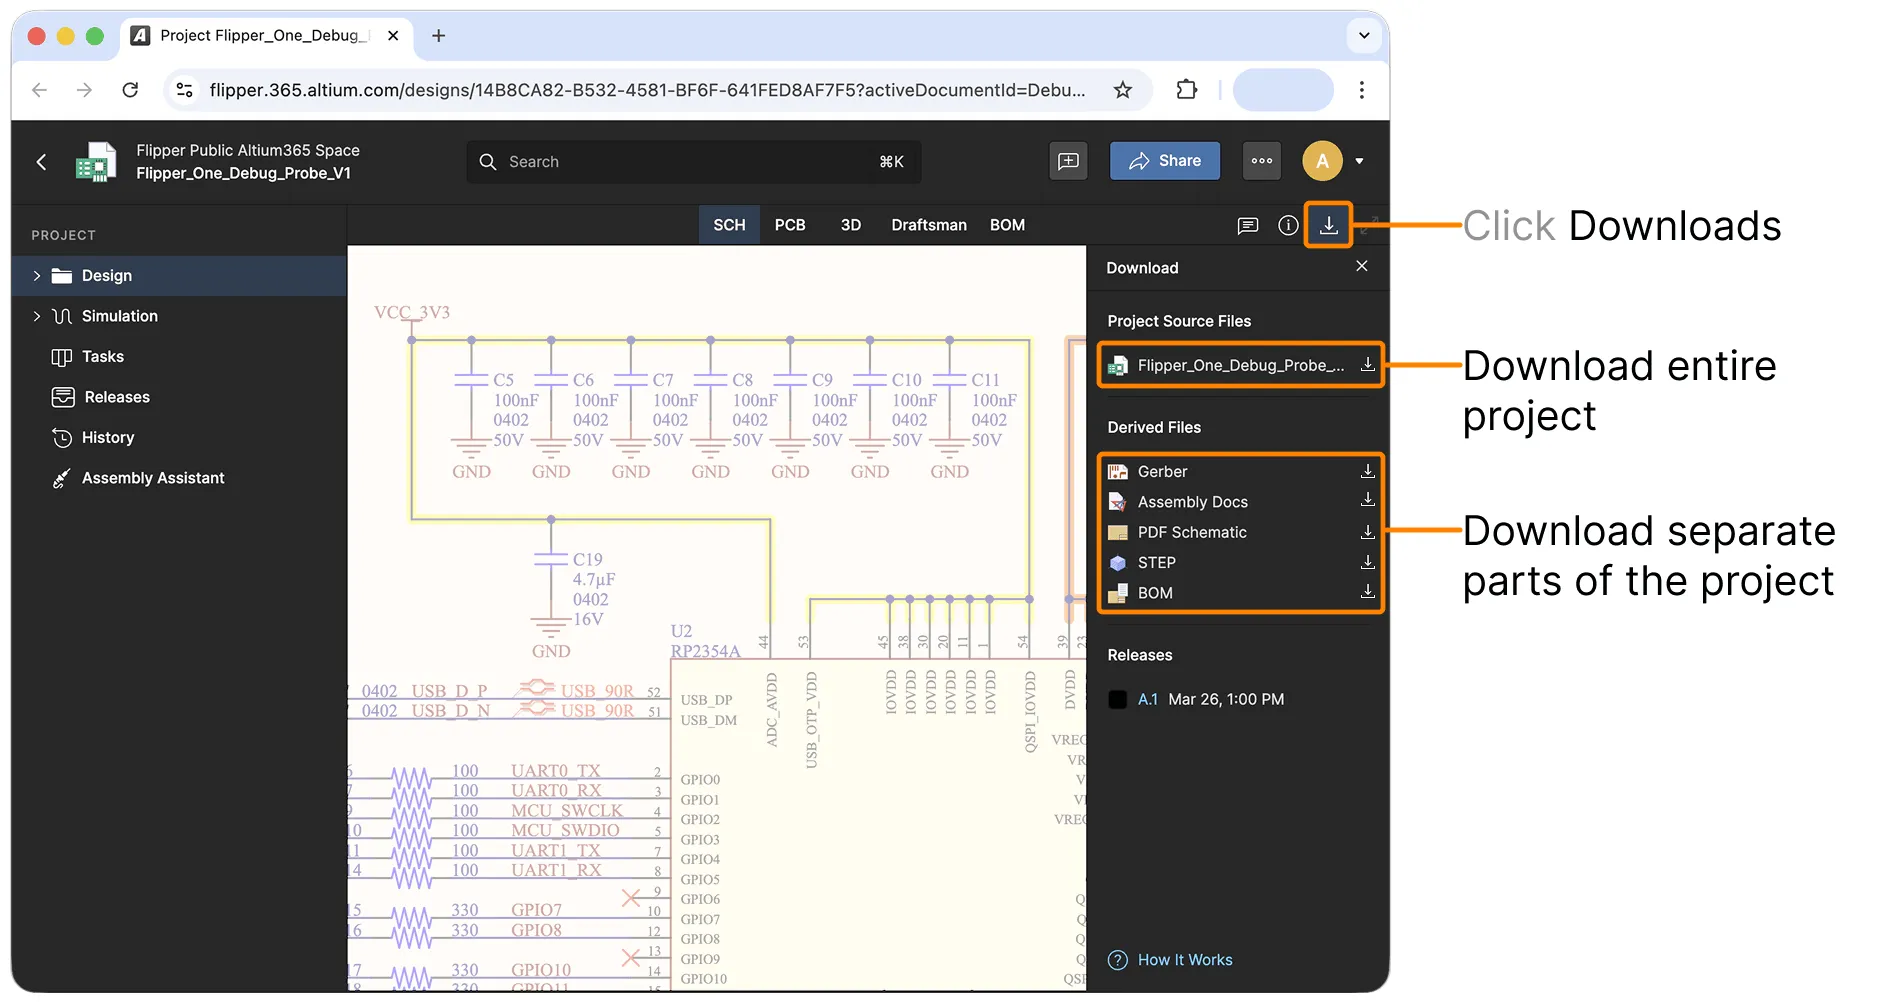Open Assembly Assistant in the sidebar
Image resolution: width=1900 pixels, height=1002 pixels.
point(152,478)
